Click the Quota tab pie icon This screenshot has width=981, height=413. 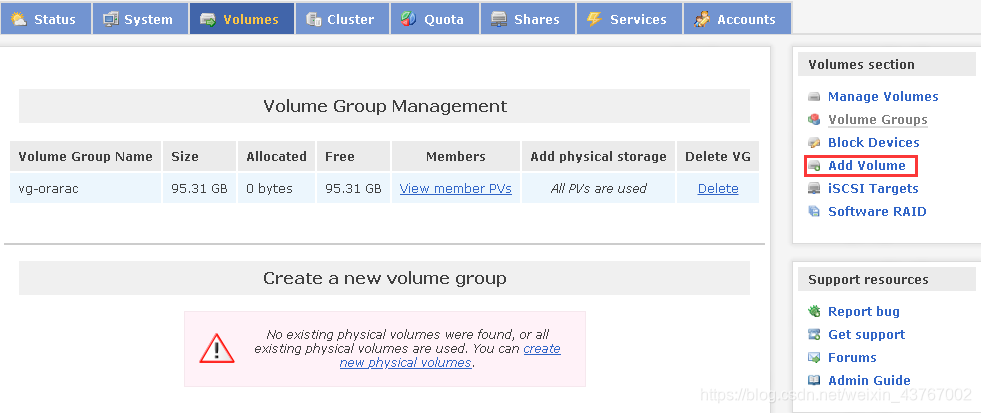(409, 19)
